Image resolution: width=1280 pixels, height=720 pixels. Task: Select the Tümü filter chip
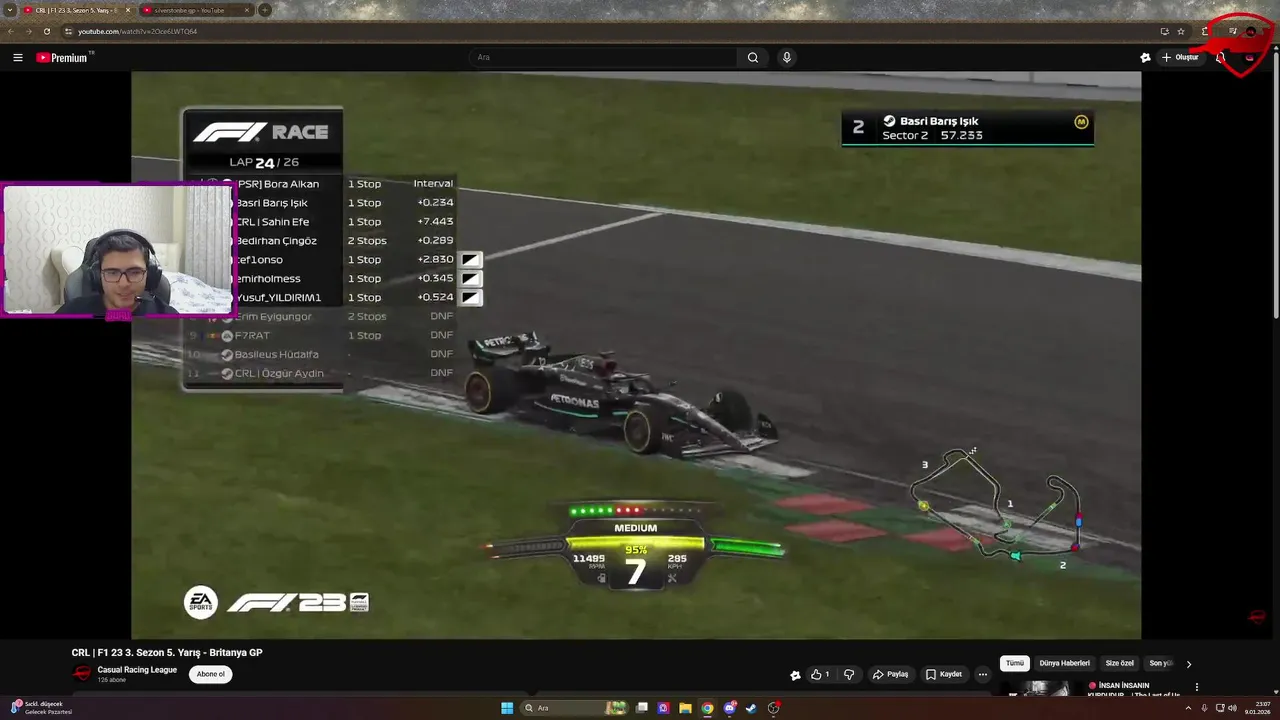point(1015,663)
